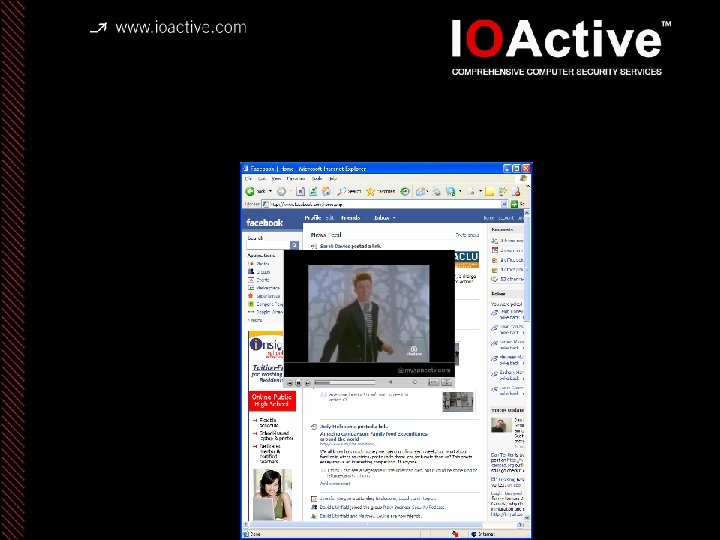
Task: Click the rewind button on video player
Action: [x=290, y=382]
